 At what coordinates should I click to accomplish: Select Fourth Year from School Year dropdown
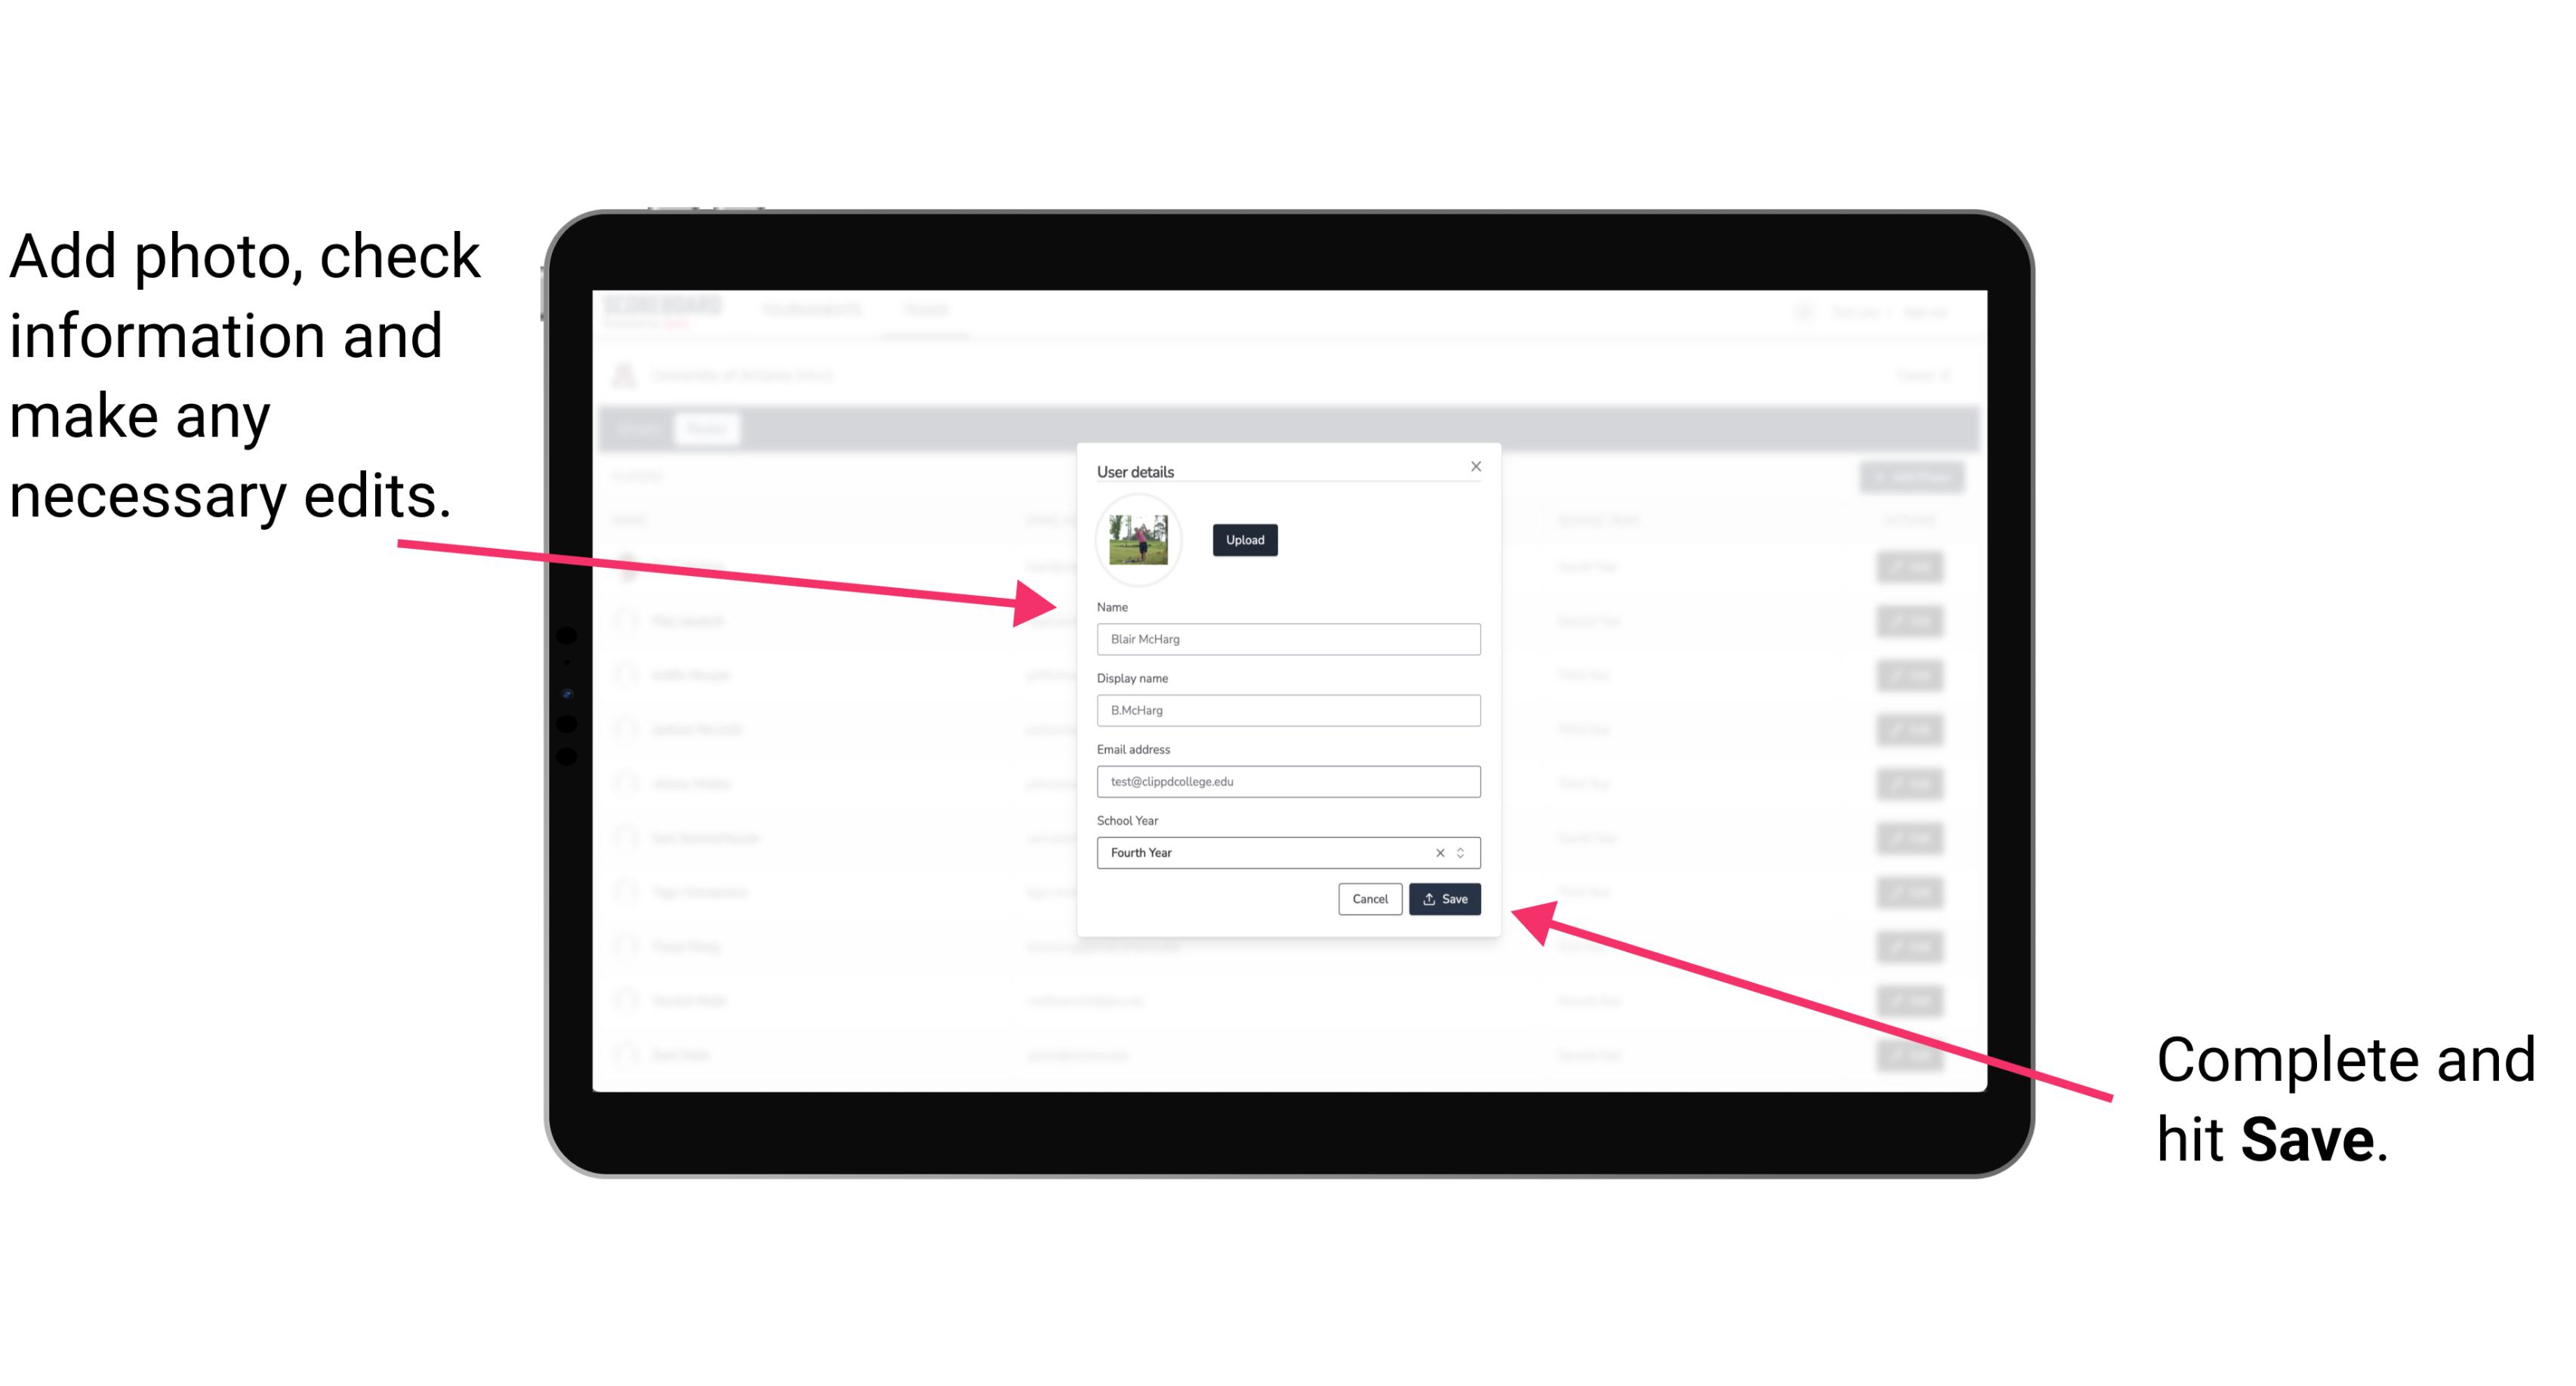pyautogui.click(x=1286, y=852)
